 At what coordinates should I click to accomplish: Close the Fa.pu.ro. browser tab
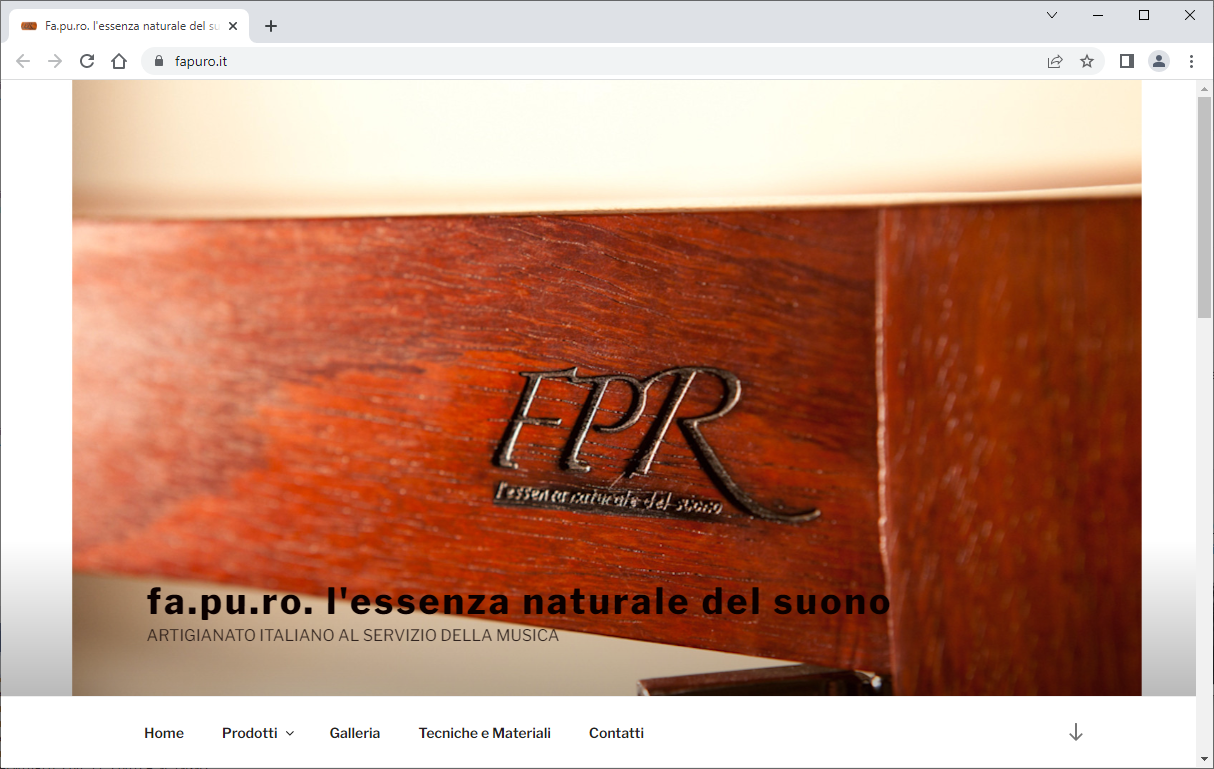234,26
